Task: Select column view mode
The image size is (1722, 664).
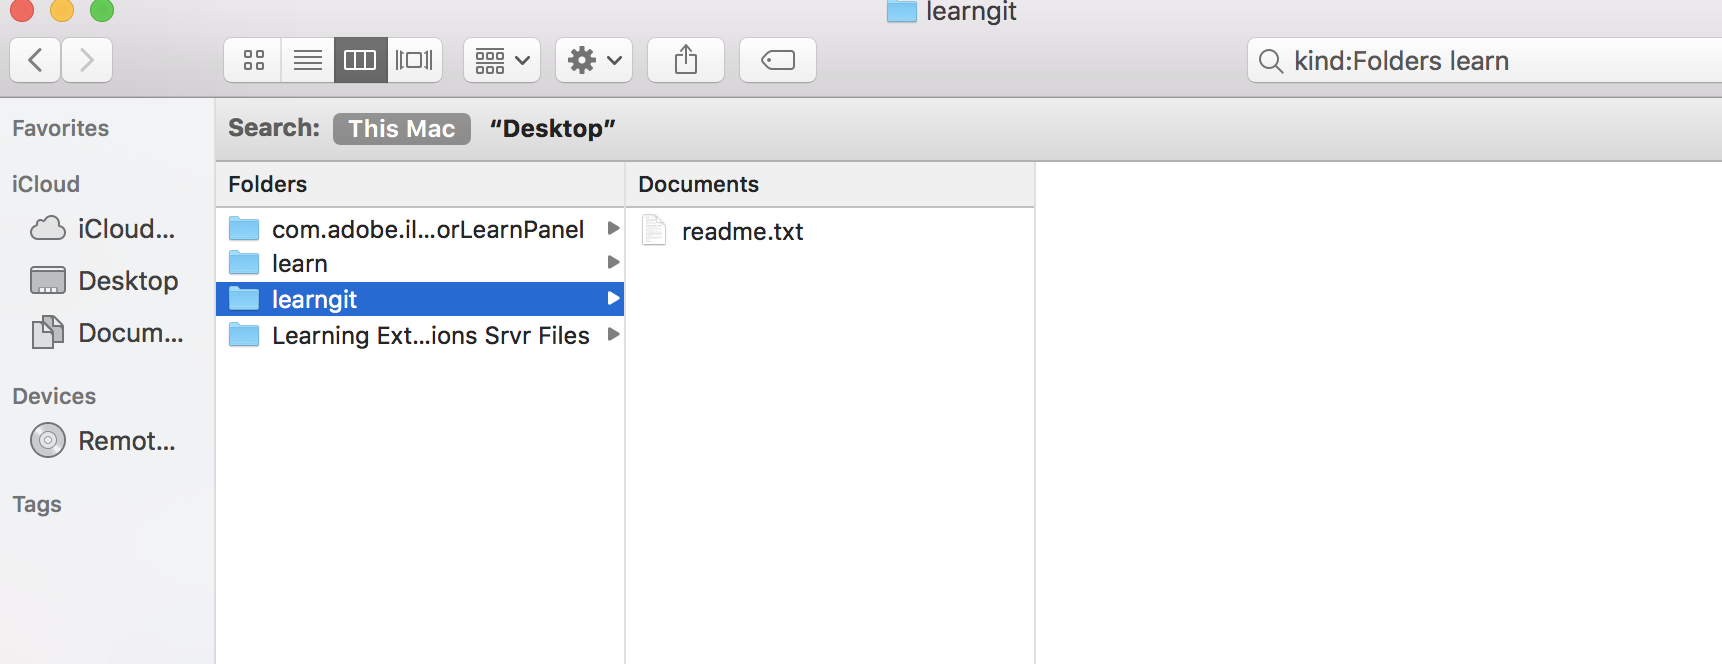Action: click(360, 60)
